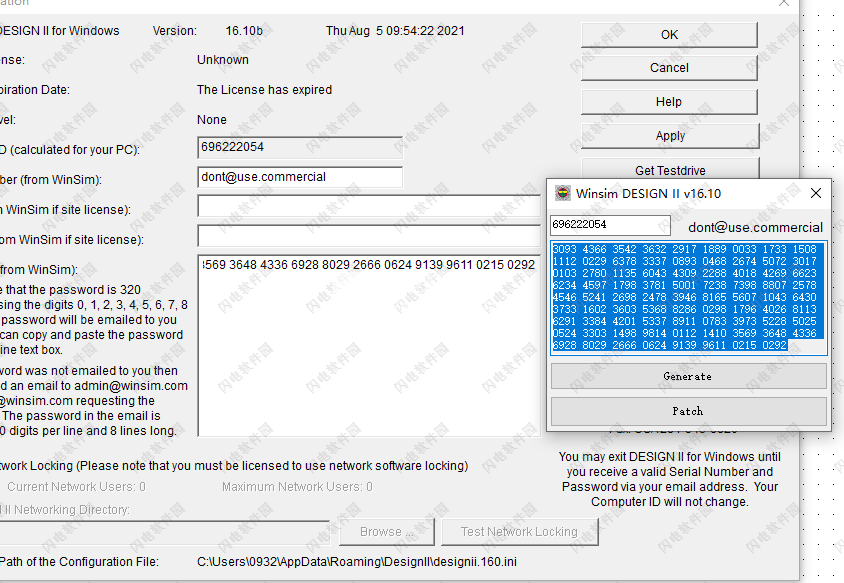
Task: Click the Winsim keygen title bar icon
Action: [x=562, y=193]
